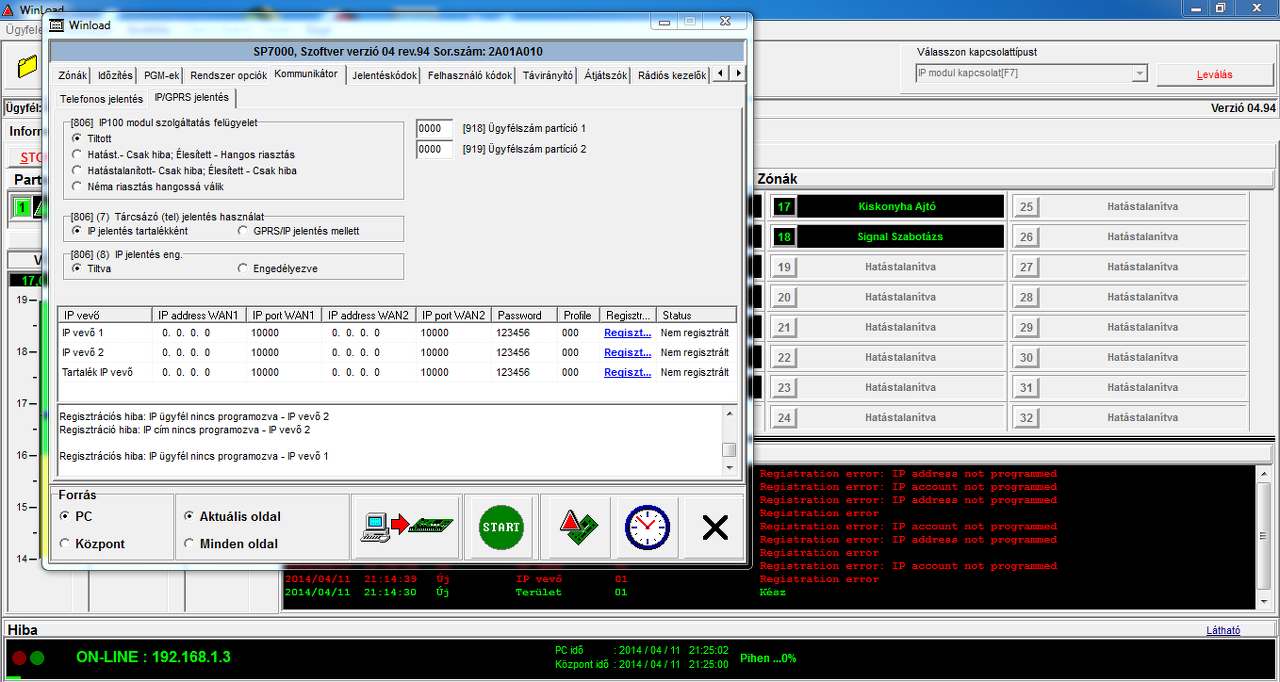This screenshot has width=1280, height=682.
Task: Click zone 25 Hatástalanítva entry
Action: tap(1142, 207)
